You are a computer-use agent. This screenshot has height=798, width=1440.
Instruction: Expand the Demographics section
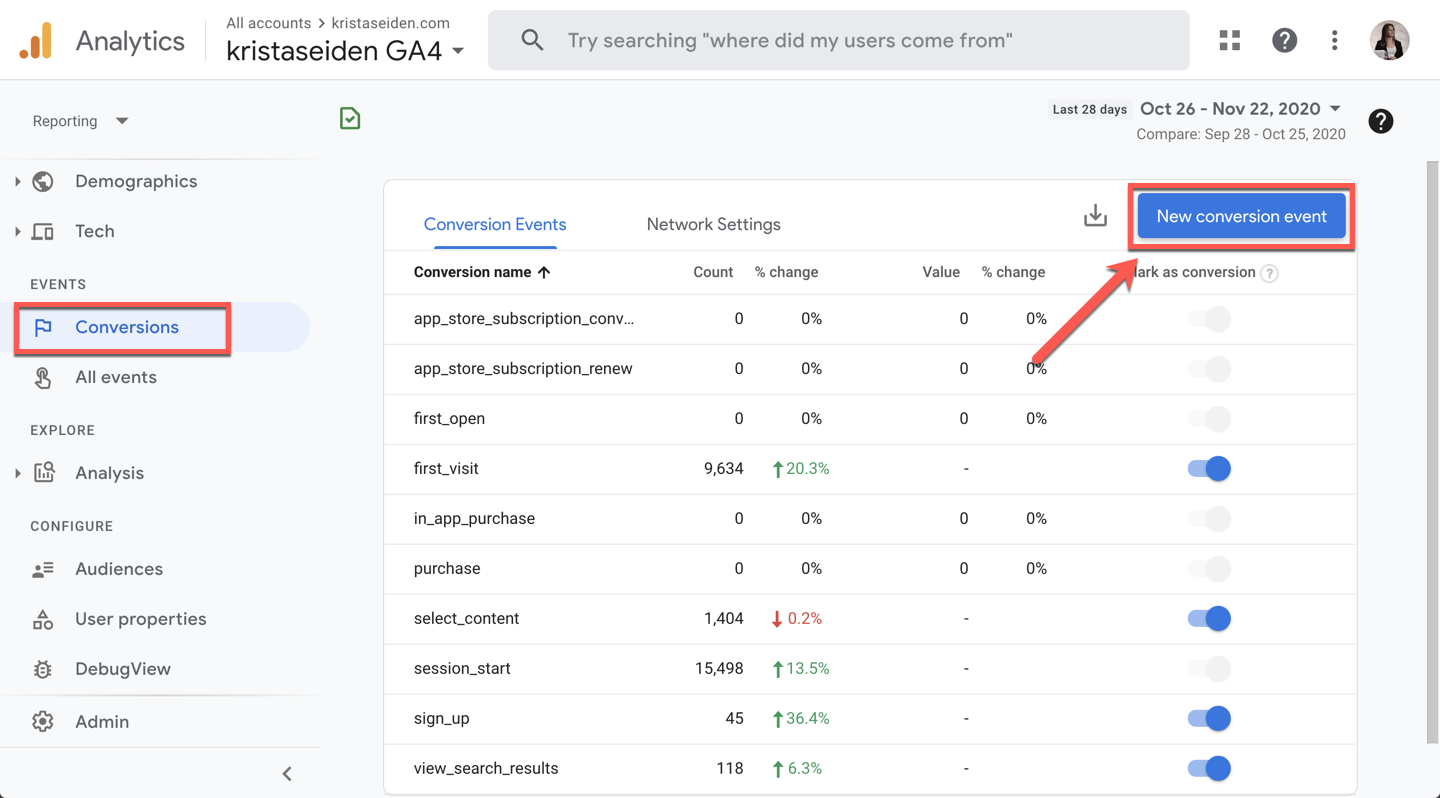(18, 181)
